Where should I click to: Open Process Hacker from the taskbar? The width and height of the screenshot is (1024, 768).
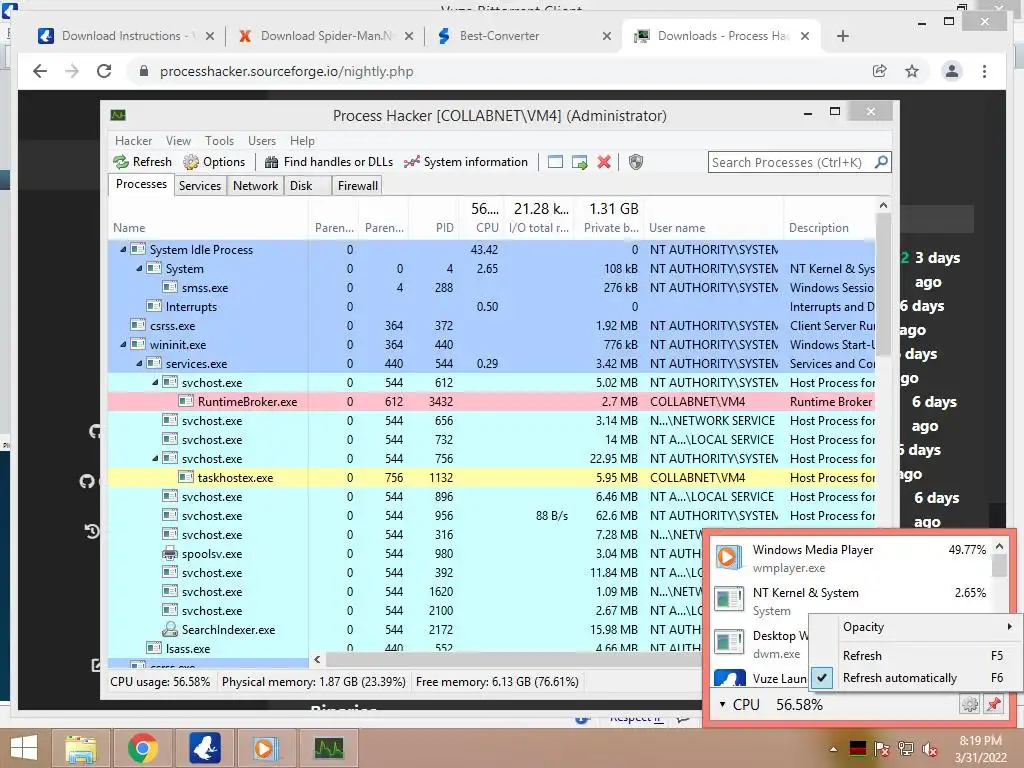[329, 748]
